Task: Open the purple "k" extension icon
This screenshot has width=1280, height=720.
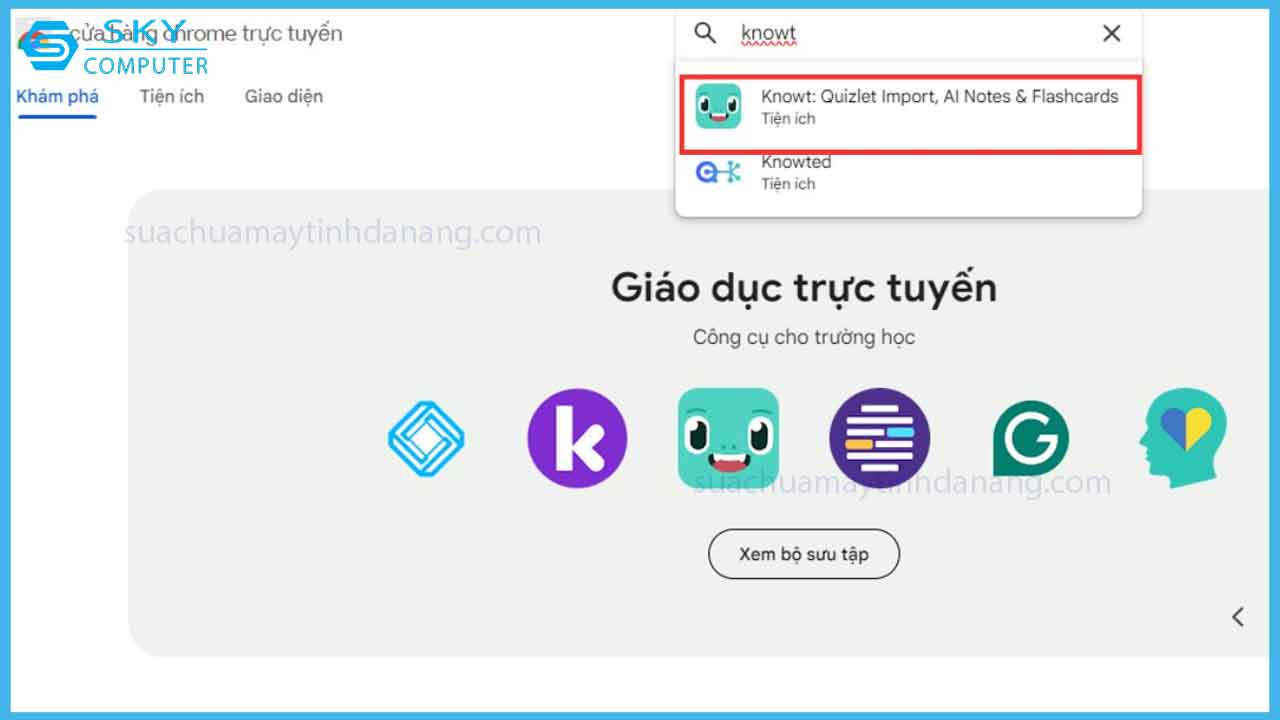Action: (577, 438)
